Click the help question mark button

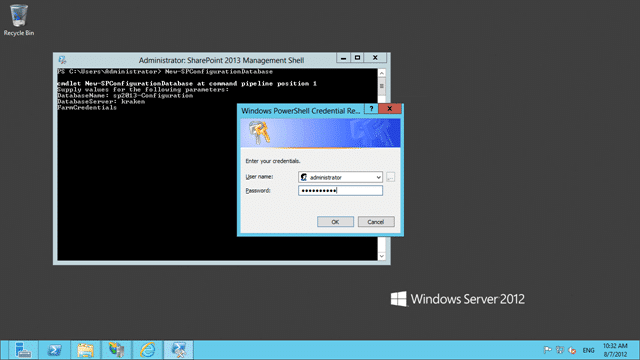(x=371, y=109)
